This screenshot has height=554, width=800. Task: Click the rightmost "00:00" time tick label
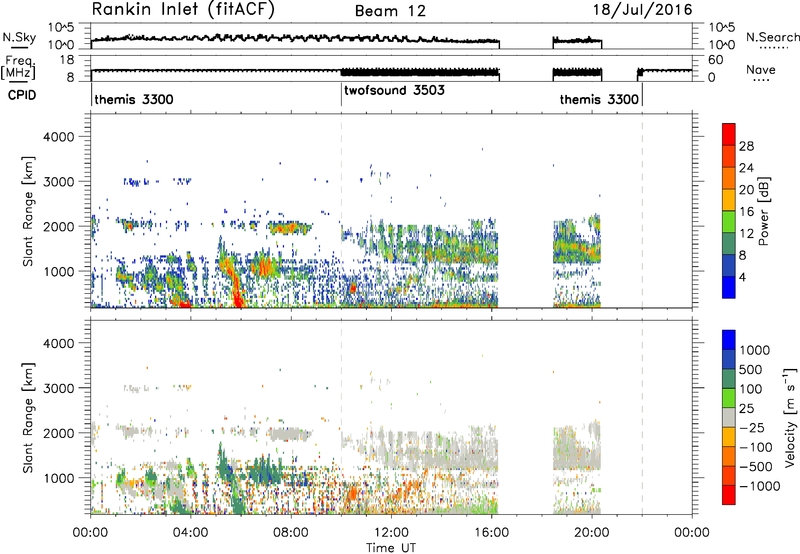coord(692,533)
